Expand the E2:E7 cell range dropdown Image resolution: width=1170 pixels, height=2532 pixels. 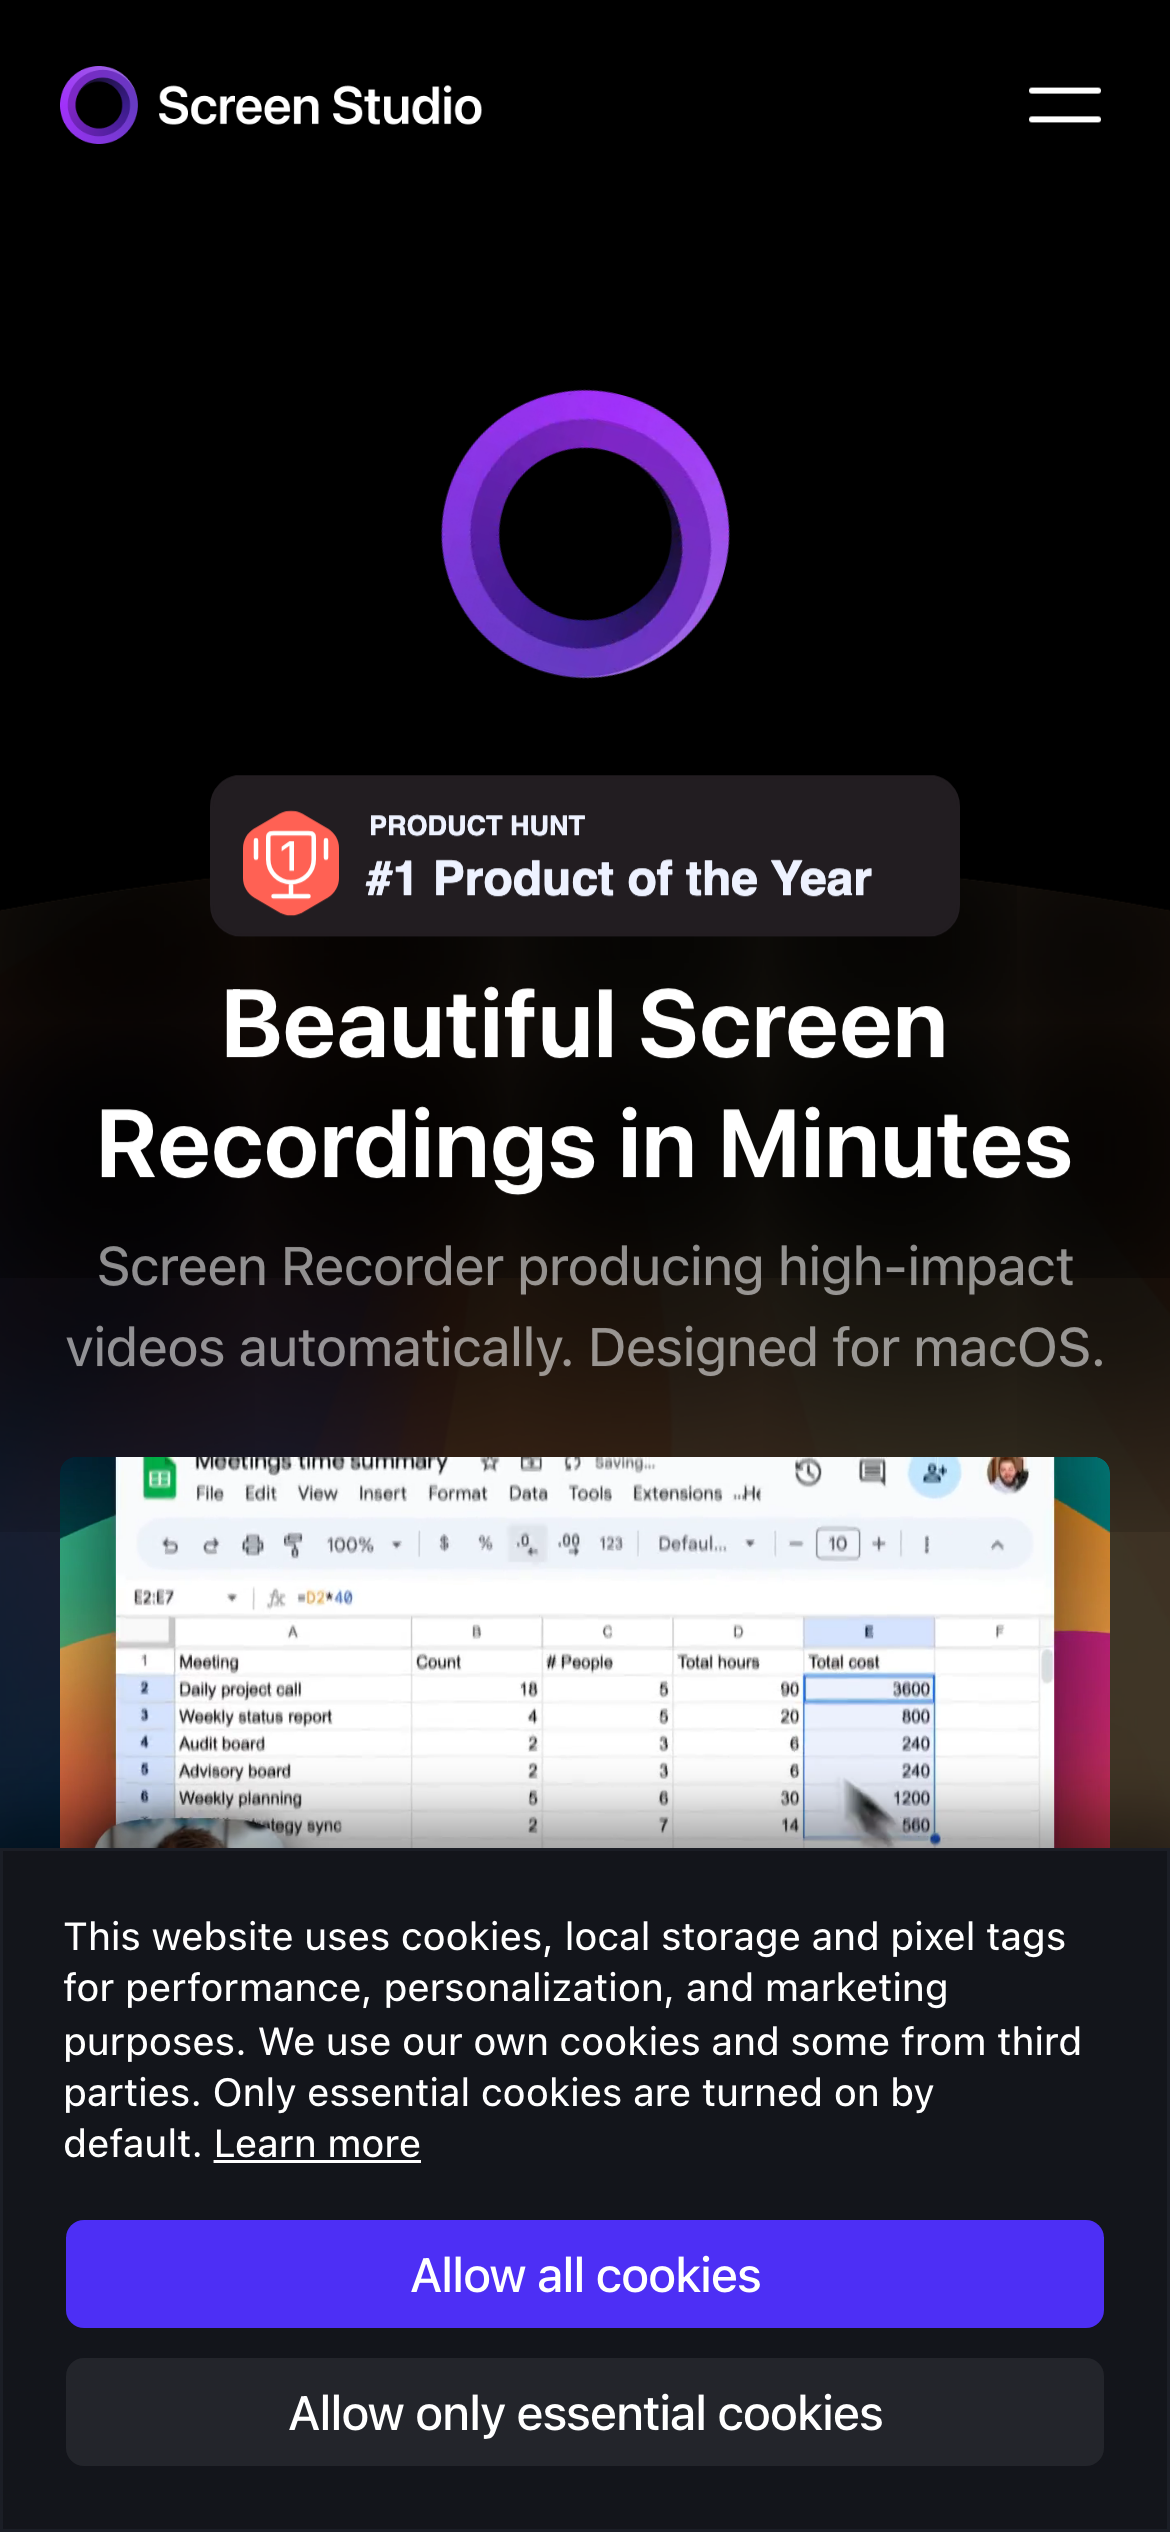[x=232, y=1597]
